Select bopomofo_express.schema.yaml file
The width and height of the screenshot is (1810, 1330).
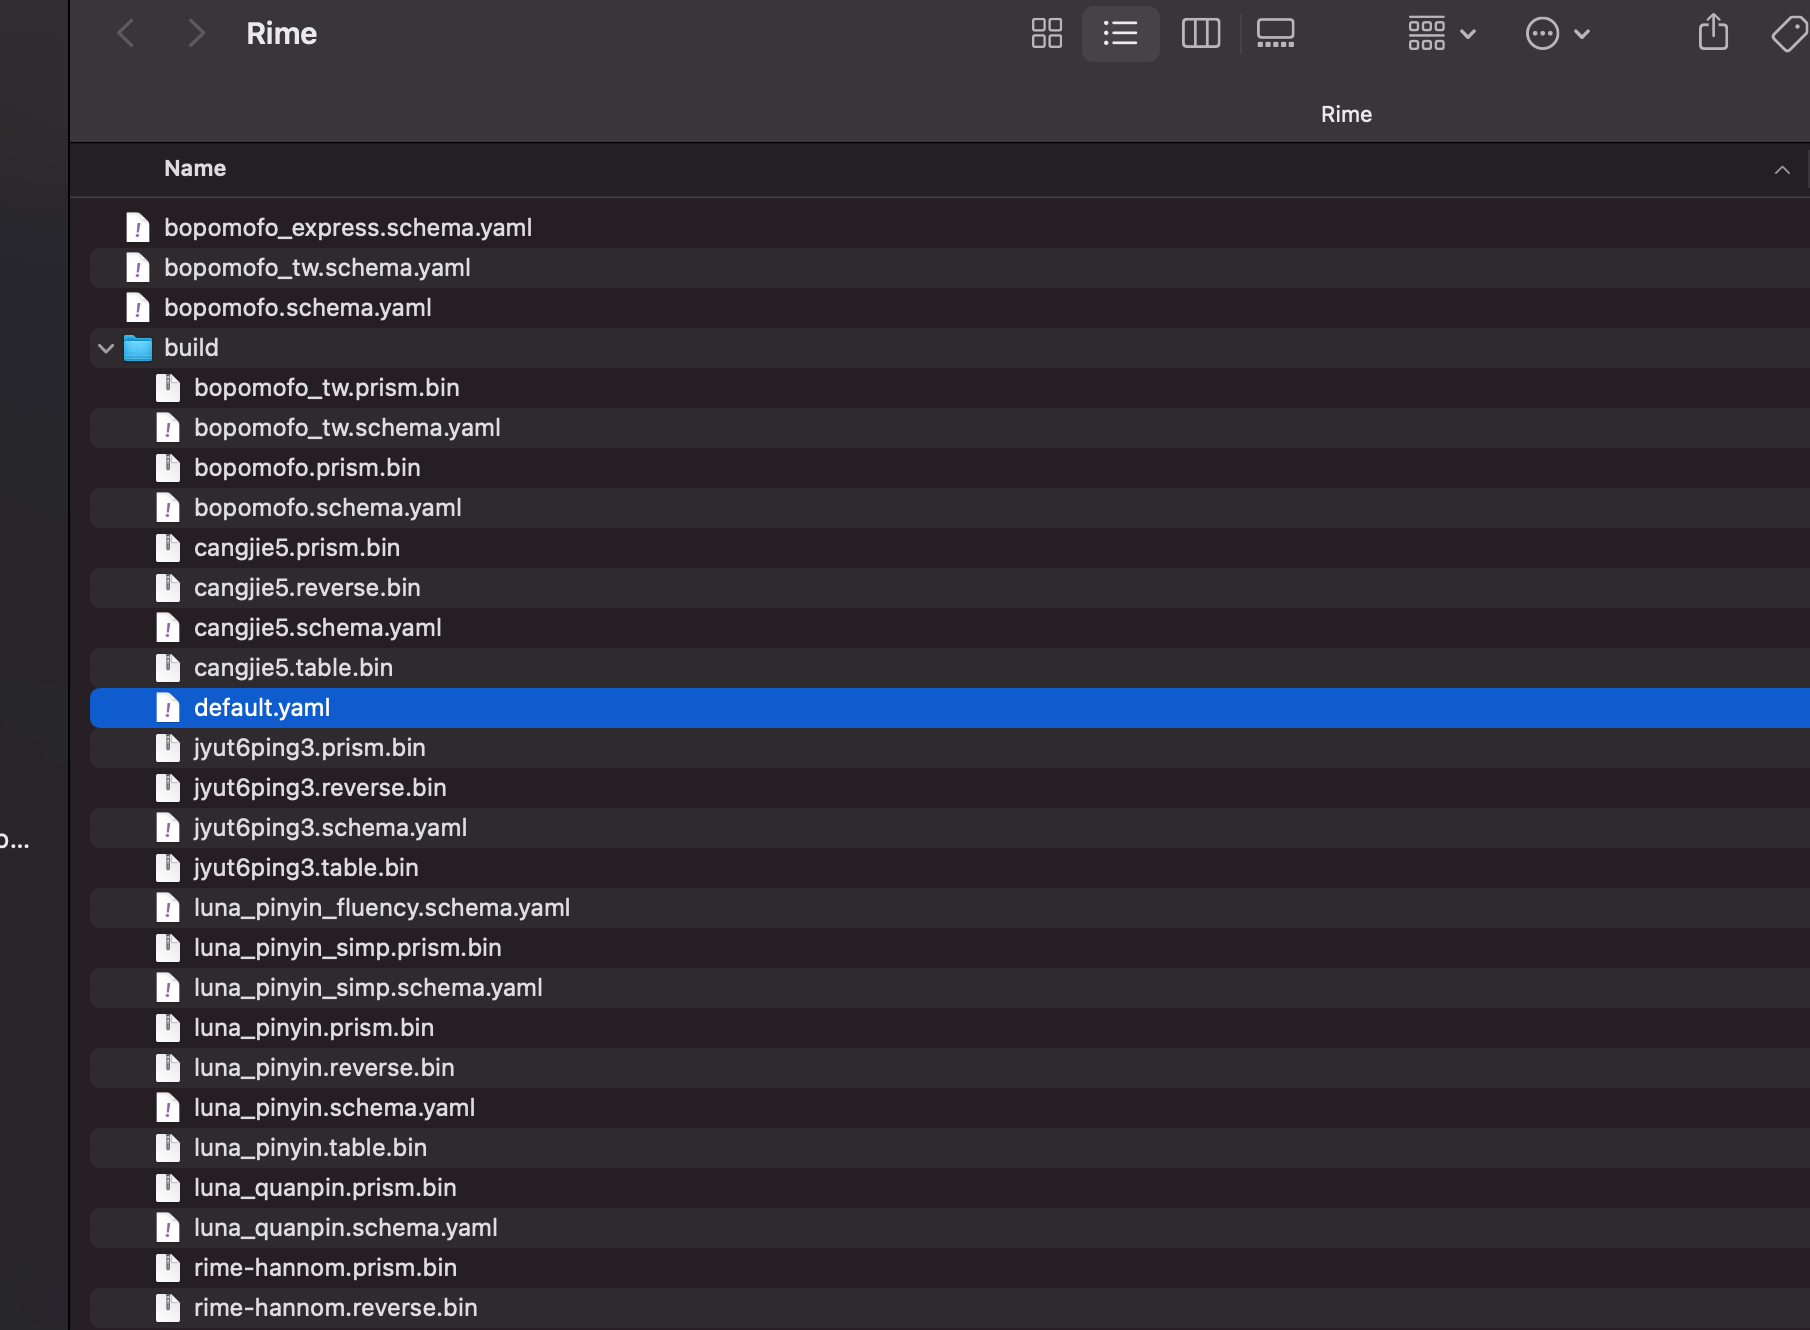[x=348, y=228]
